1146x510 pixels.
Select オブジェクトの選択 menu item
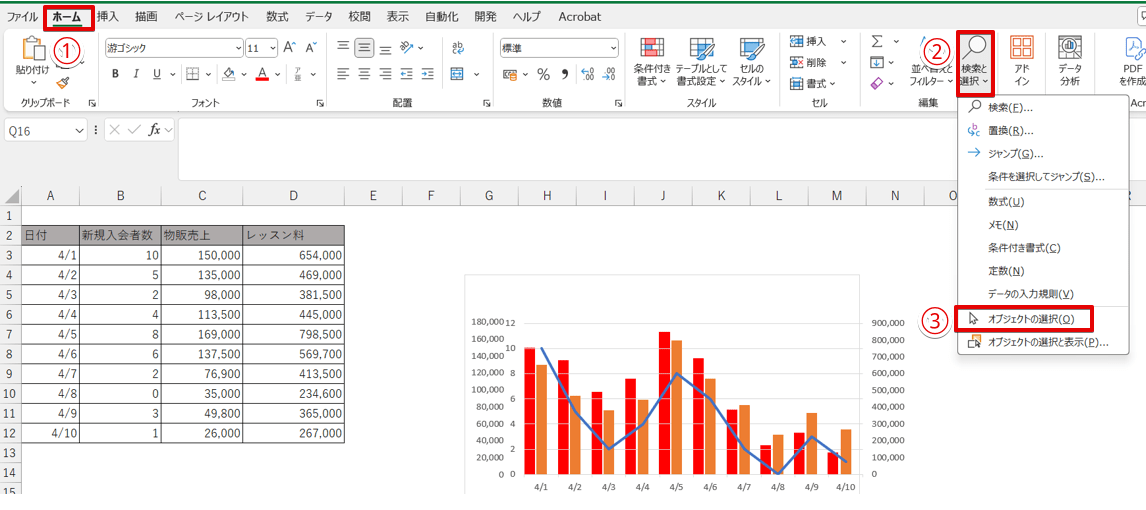pos(1030,319)
